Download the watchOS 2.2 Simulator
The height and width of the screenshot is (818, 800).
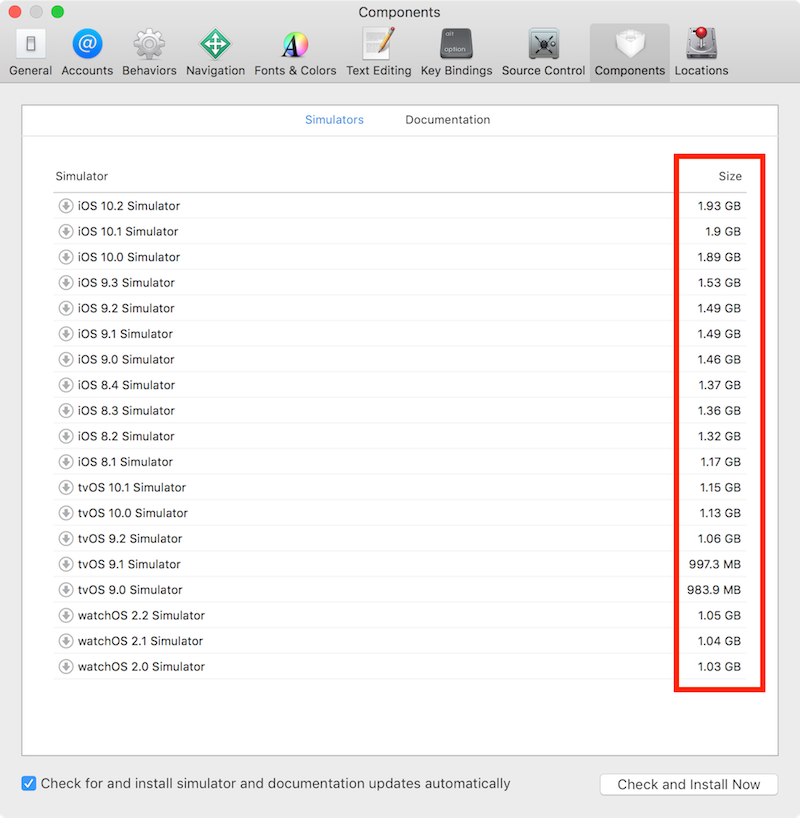pyautogui.click(x=66, y=615)
